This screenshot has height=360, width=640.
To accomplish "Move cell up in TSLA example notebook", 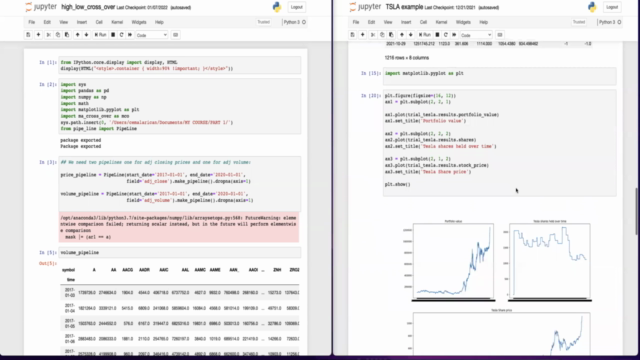I will [x=402, y=35].
